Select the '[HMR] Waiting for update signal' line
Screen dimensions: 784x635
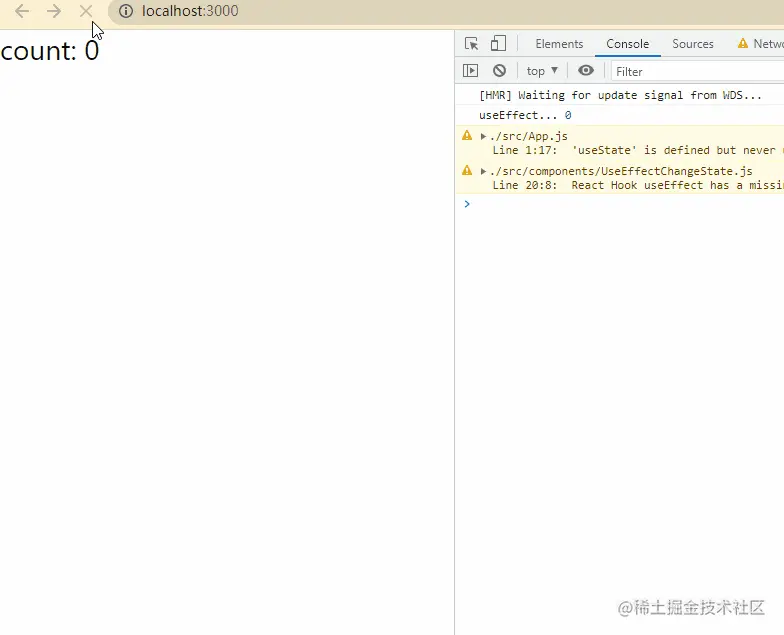click(x=620, y=96)
